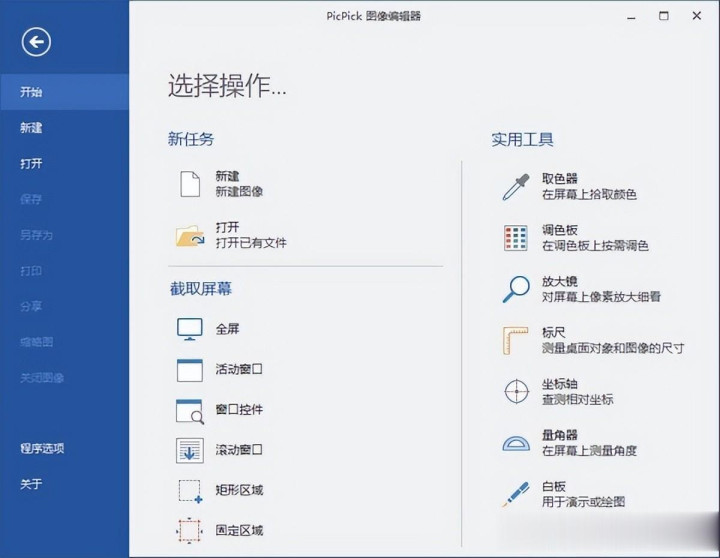This screenshot has height=558, width=720.
Task: Click the 窗口控件 label
Action: tap(239, 409)
